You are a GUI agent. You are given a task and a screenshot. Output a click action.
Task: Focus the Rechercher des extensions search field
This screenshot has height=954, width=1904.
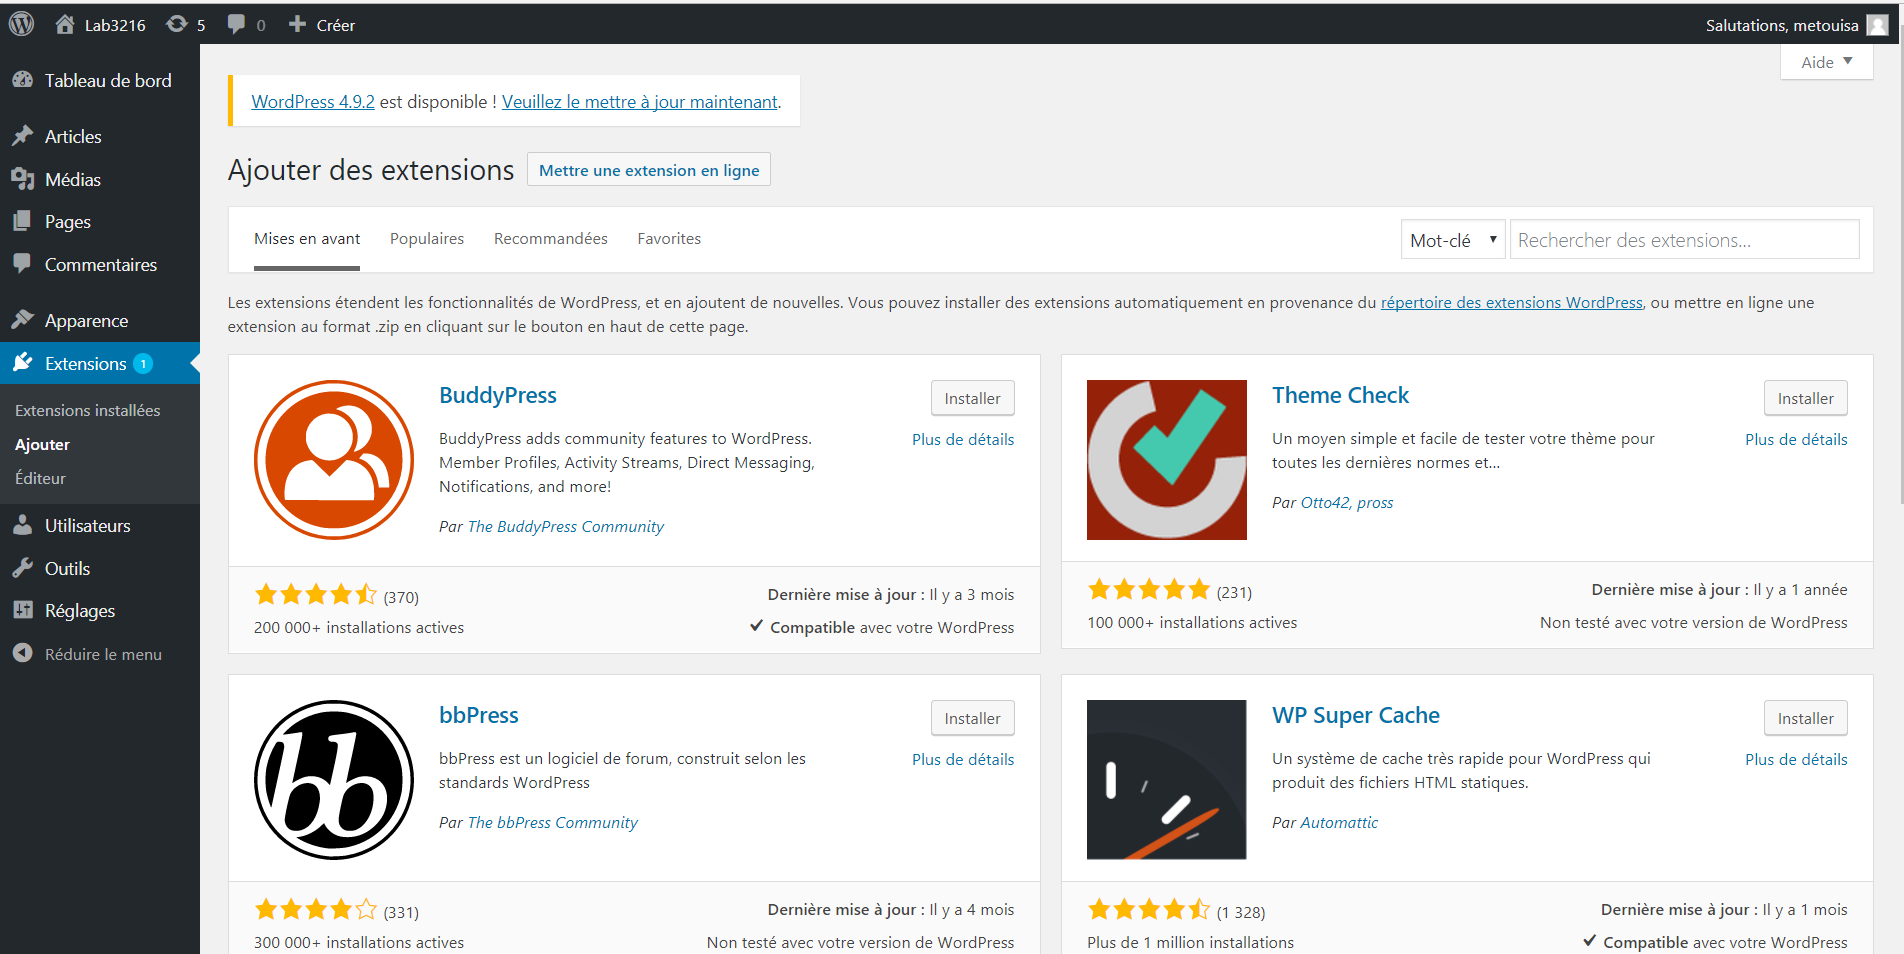click(x=1684, y=240)
